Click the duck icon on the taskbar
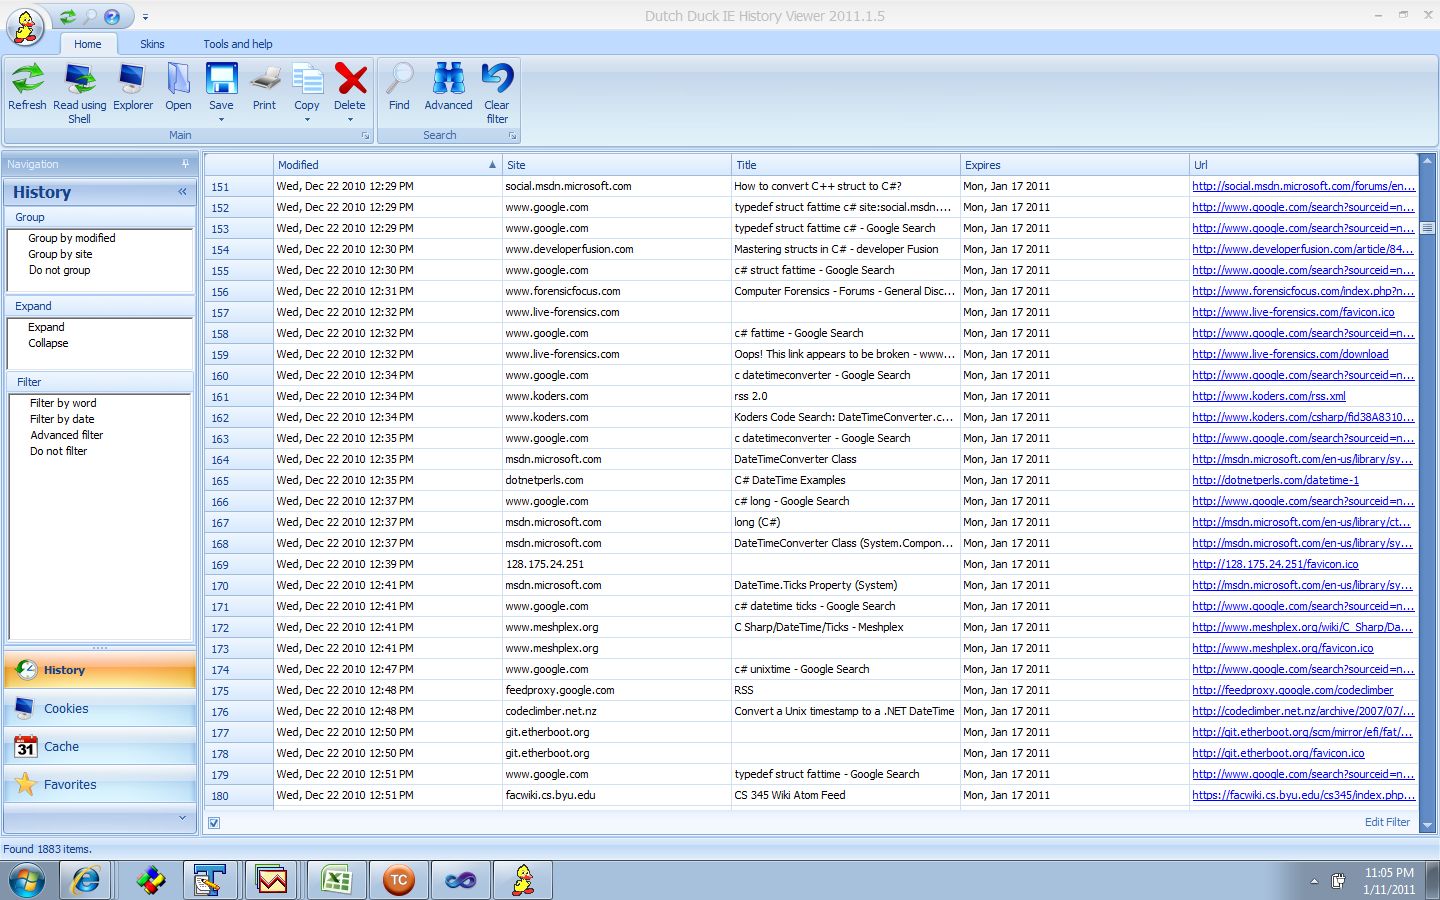Screen dimensions: 1440x900 523,881
